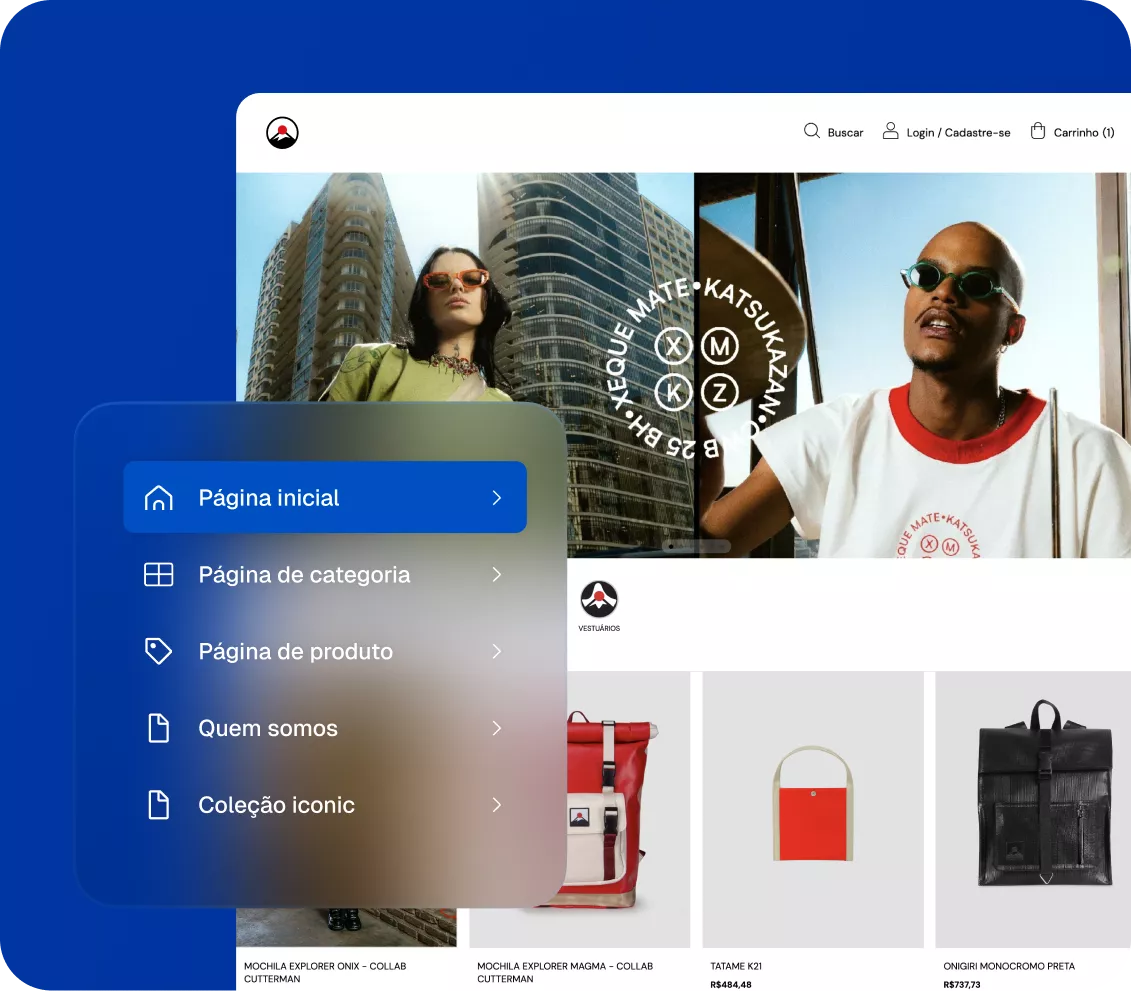The image size is (1131, 991).
Task: Click the page icon beside Quem somos
Action: coord(157,728)
